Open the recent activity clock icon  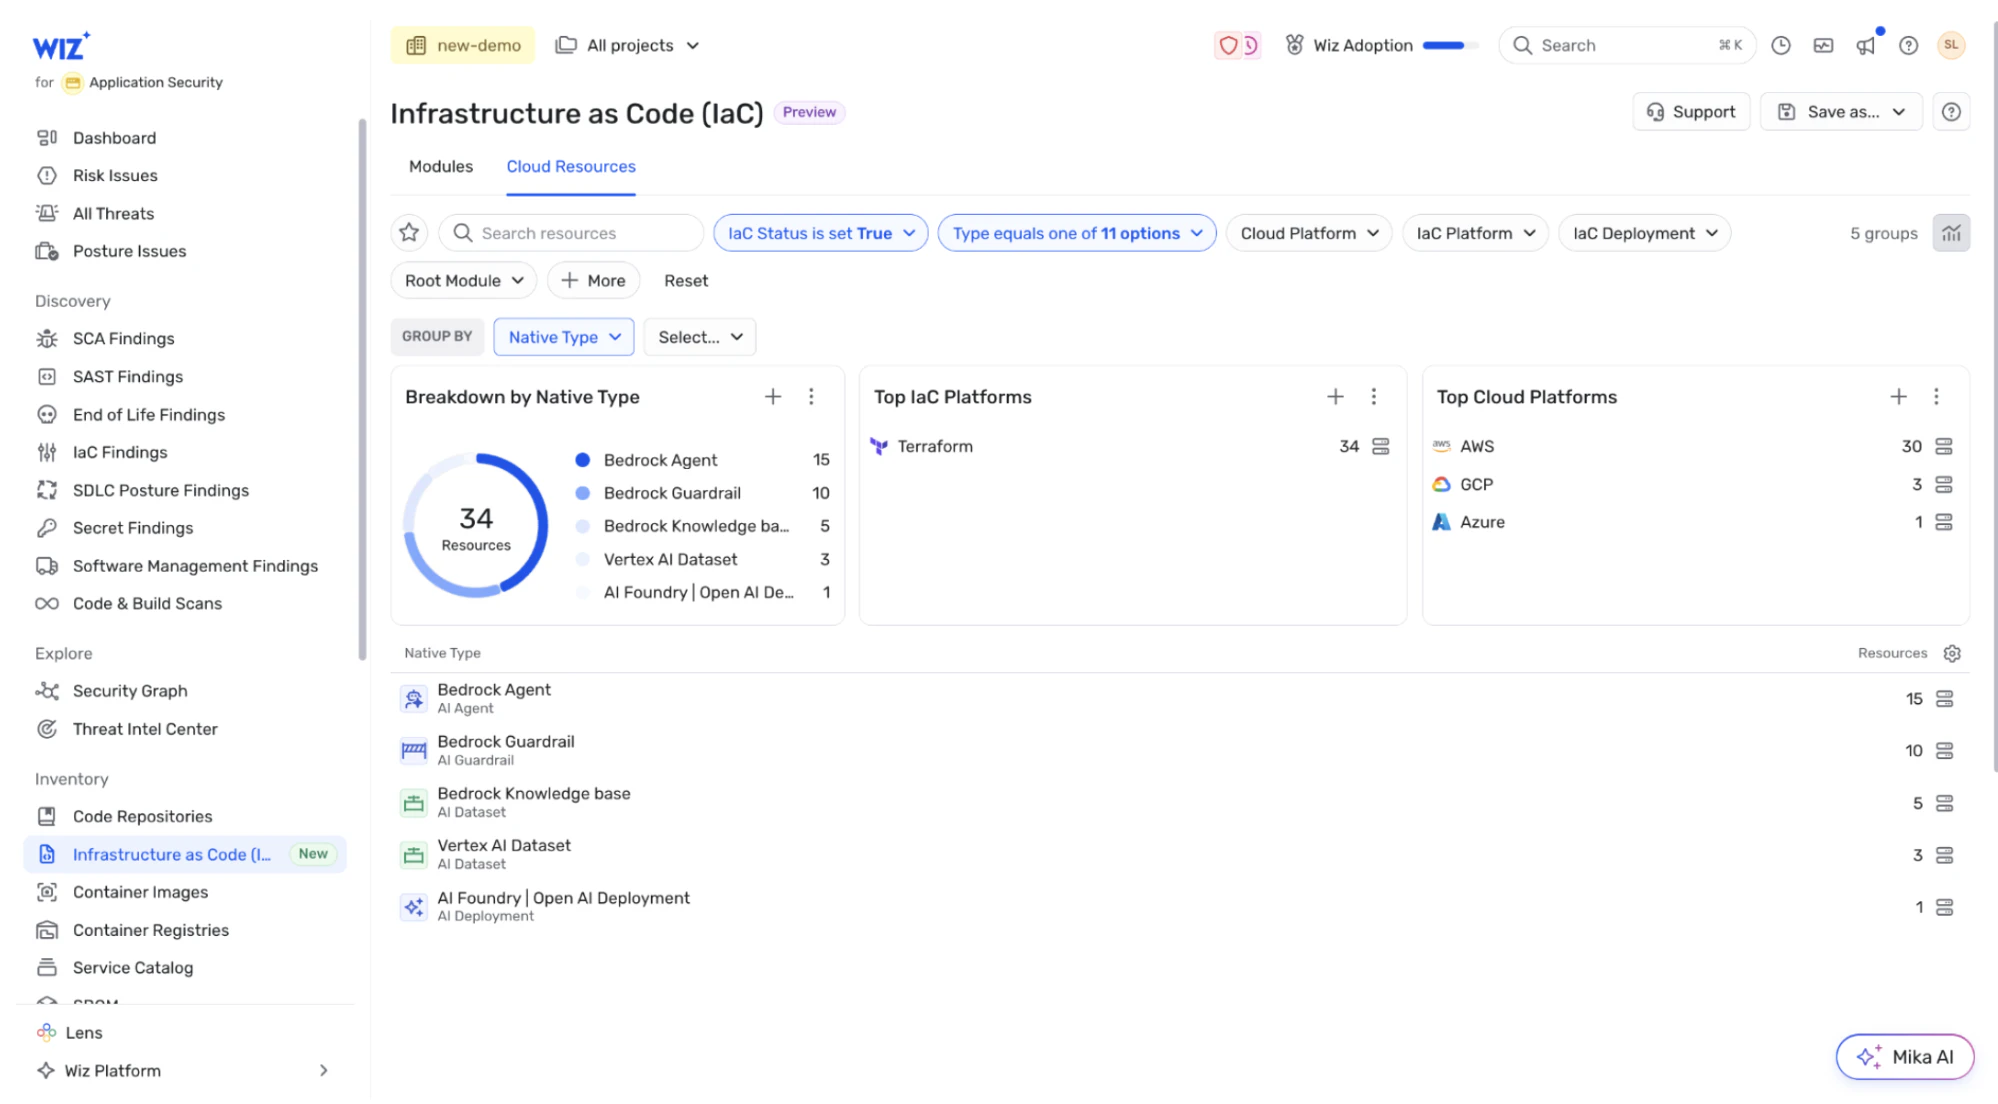pyautogui.click(x=1781, y=45)
